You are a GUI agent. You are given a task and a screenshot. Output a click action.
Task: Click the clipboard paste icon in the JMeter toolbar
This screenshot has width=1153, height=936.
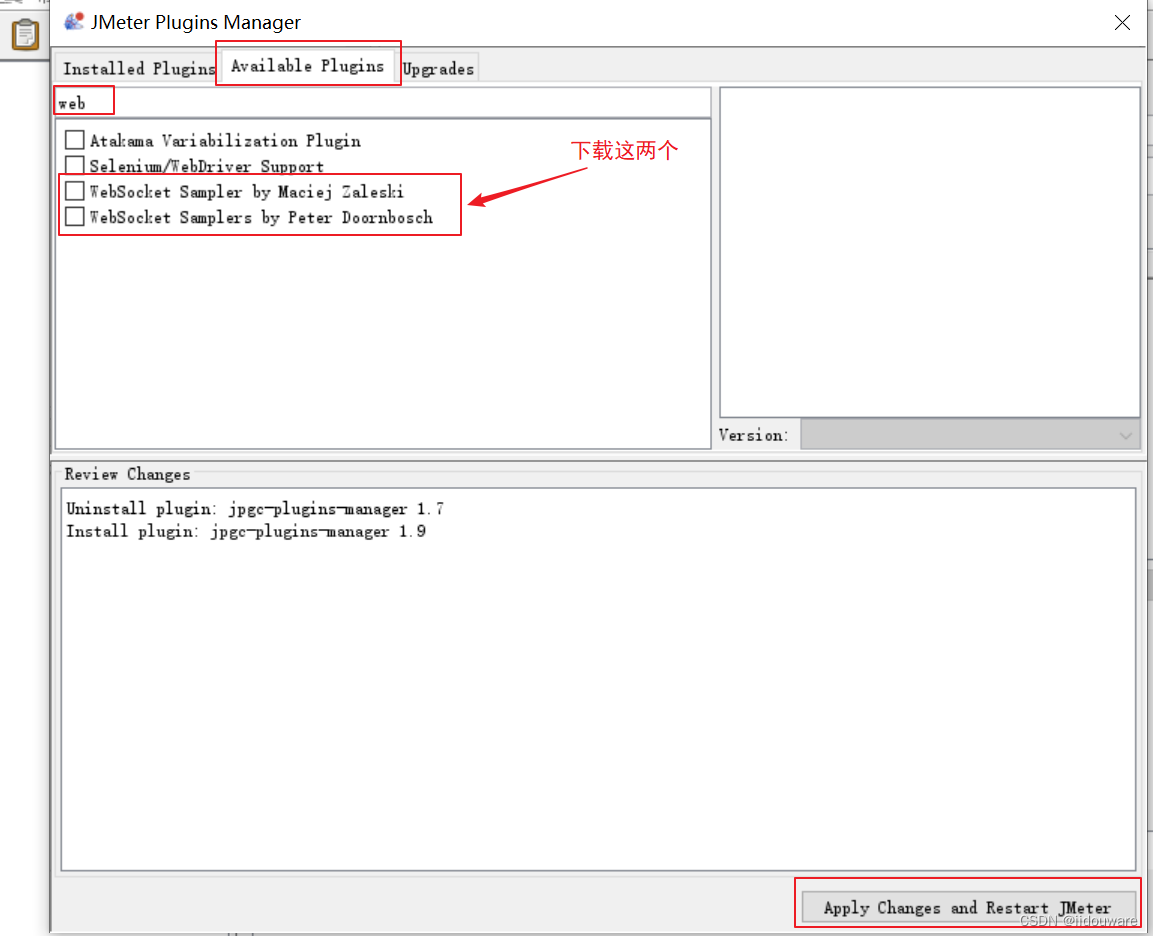pos(25,34)
